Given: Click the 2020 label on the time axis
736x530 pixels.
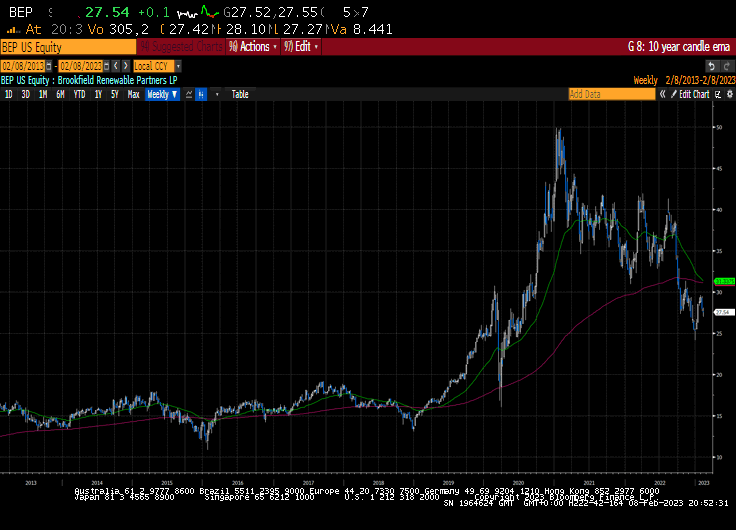Looking at the screenshot, I should point(518,483).
